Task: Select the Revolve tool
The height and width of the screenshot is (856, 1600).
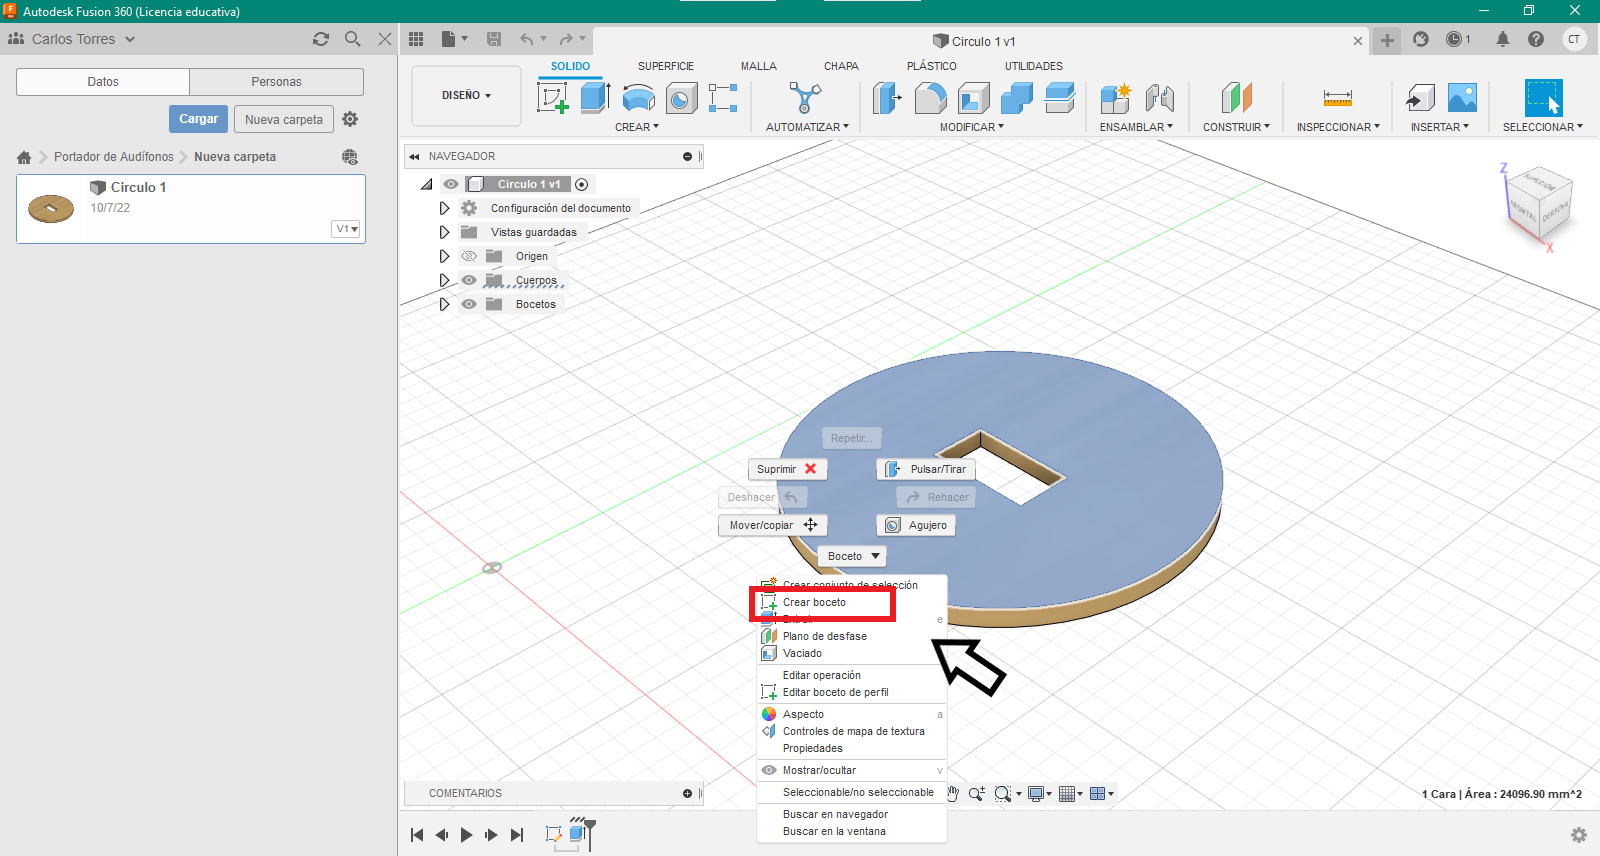Action: 638,98
